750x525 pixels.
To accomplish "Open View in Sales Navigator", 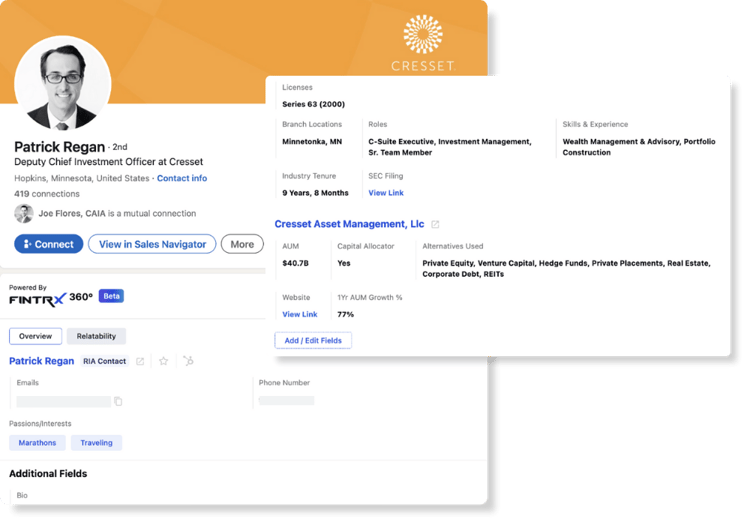I will 152,244.
